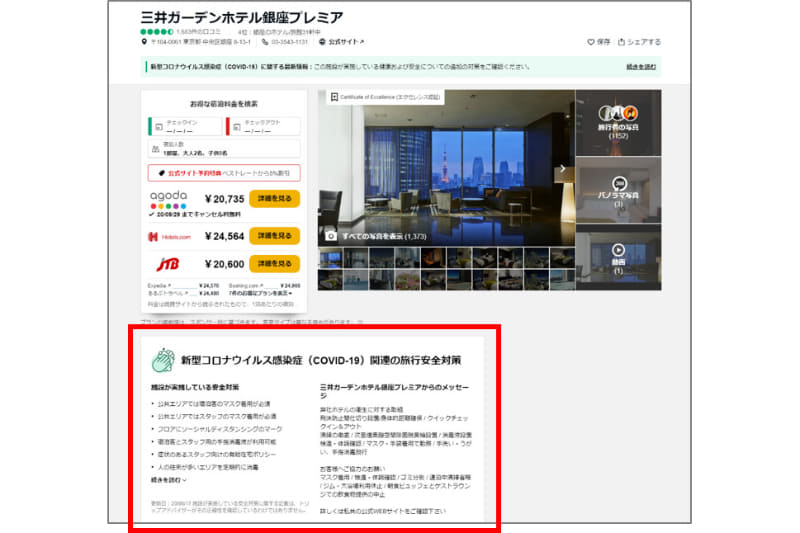Click the video play icon above 動画
The width and height of the screenshot is (800, 533).
(618, 250)
